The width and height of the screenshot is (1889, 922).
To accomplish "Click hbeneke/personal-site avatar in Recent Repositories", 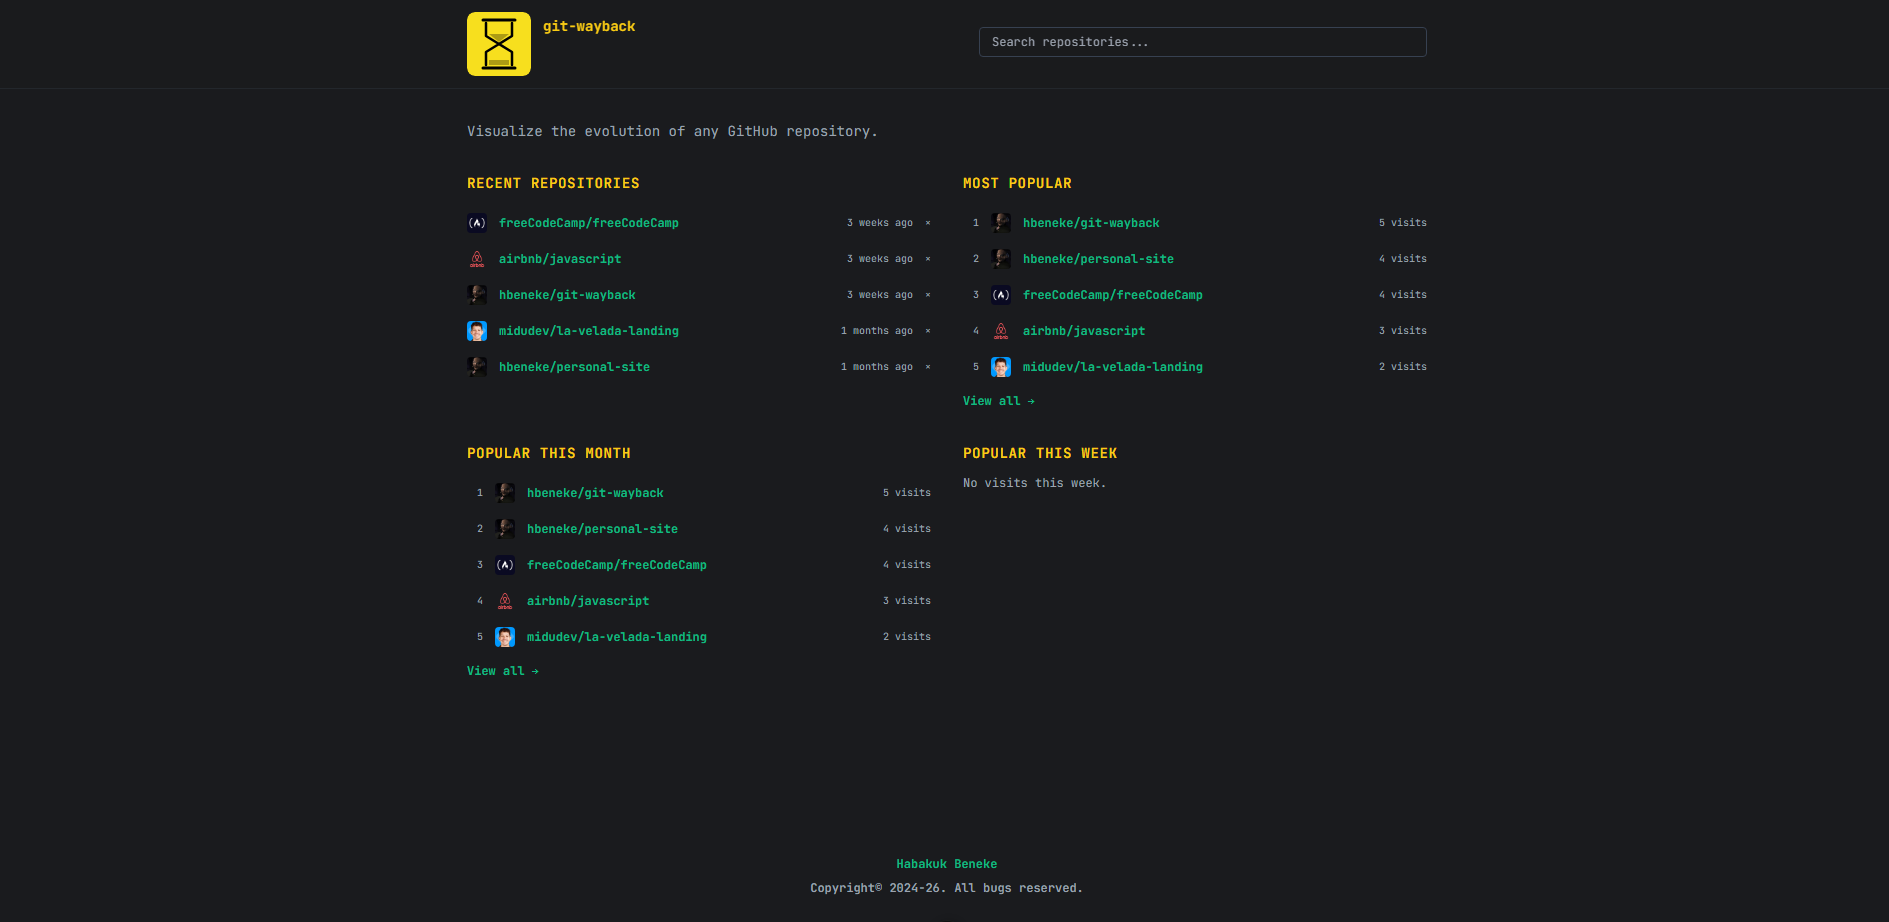I will (477, 367).
